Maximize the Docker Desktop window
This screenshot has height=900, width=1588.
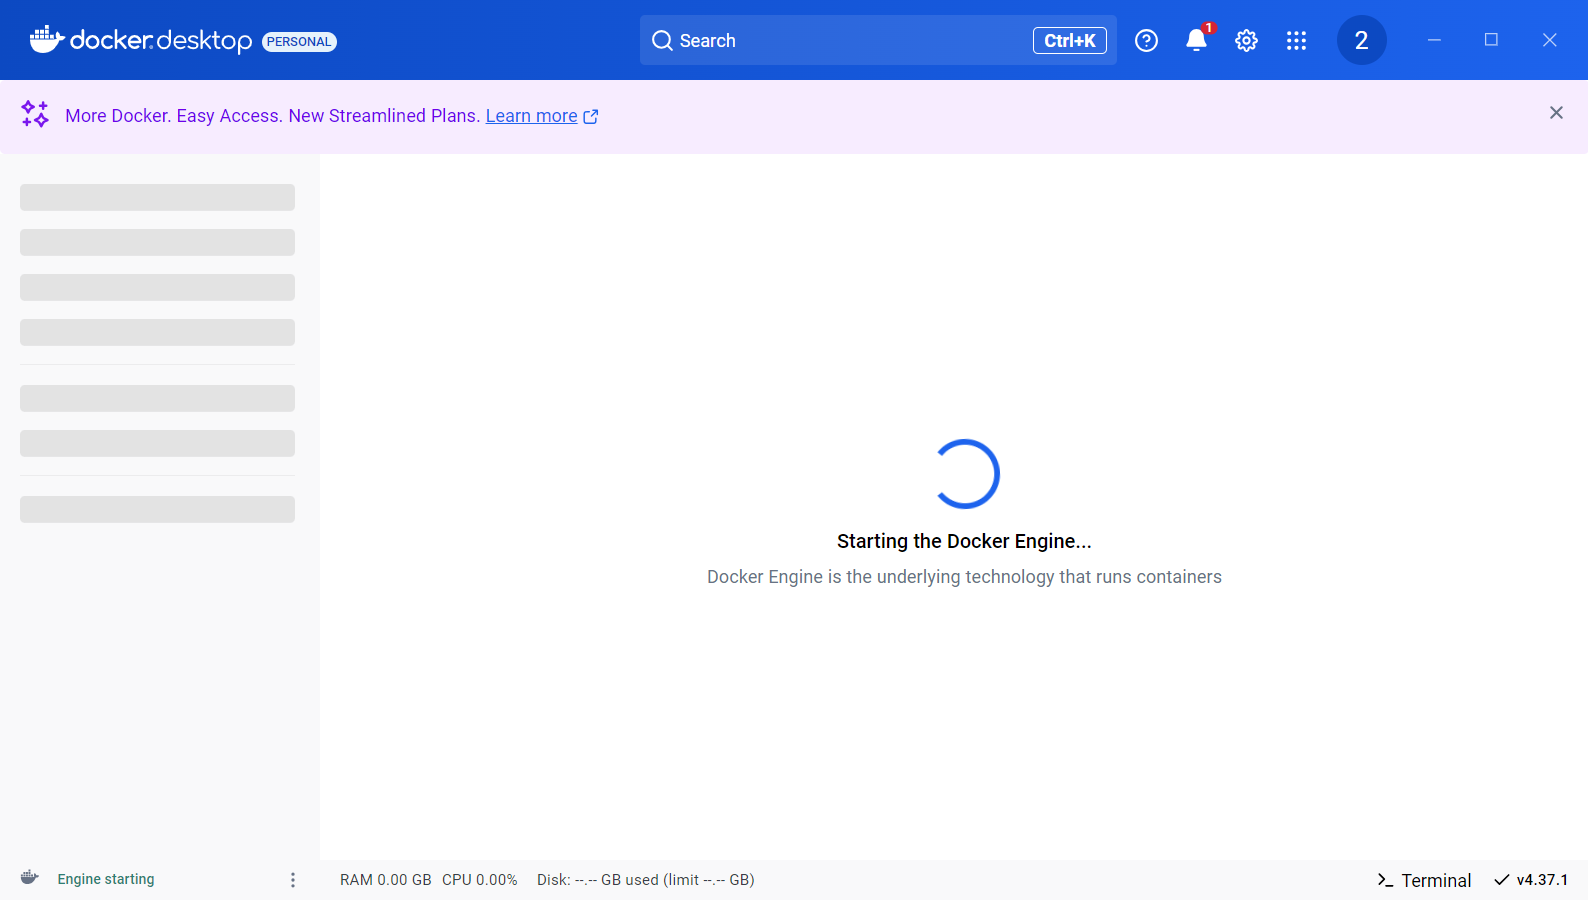click(x=1491, y=40)
